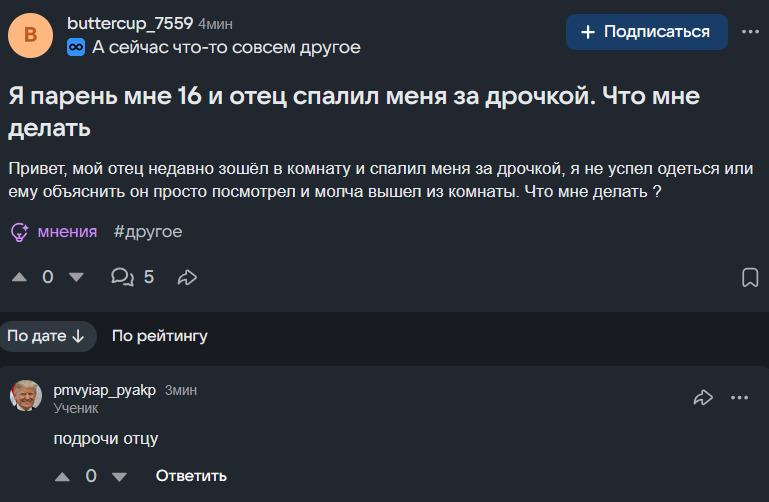
Task: Switch to the По рейтингу tab
Action: pyautogui.click(x=159, y=336)
